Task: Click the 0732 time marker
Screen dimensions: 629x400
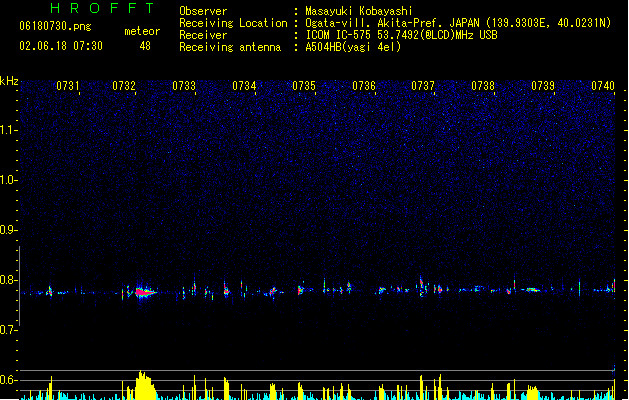Action: pyautogui.click(x=124, y=86)
